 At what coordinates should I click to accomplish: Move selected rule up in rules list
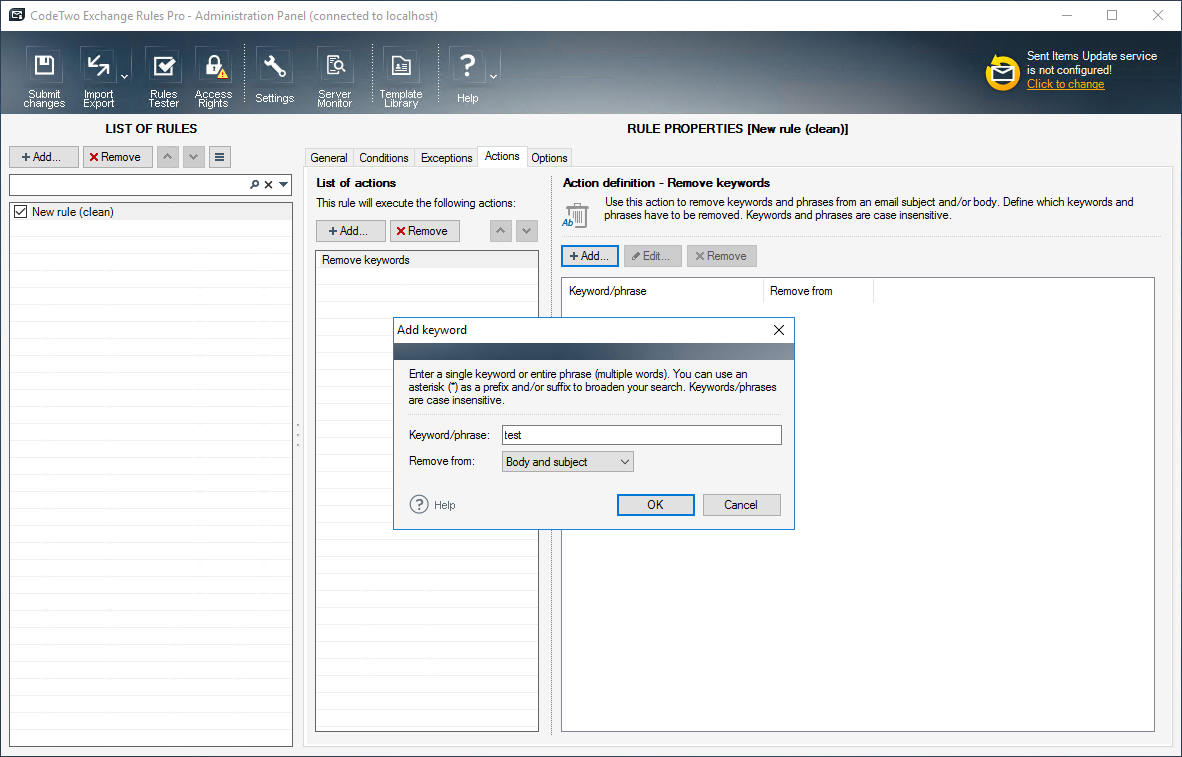pos(167,157)
